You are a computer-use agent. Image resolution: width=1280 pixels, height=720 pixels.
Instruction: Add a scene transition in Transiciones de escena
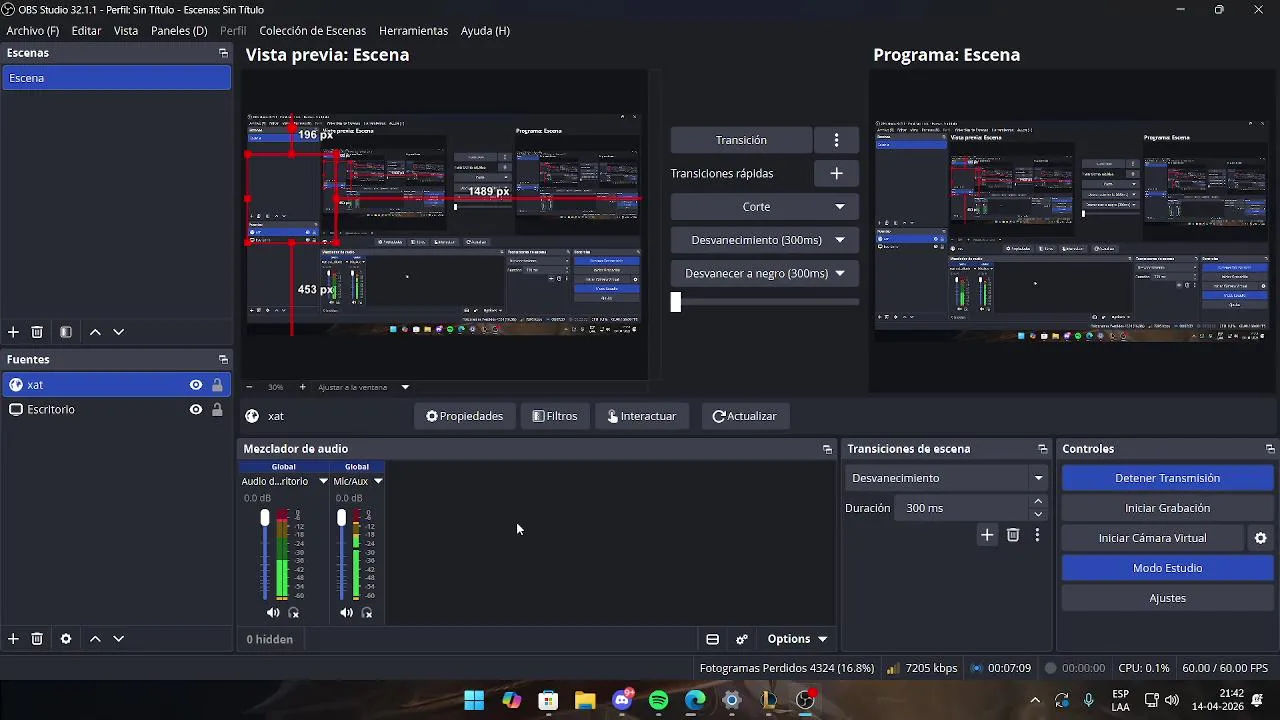[x=987, y=536]
